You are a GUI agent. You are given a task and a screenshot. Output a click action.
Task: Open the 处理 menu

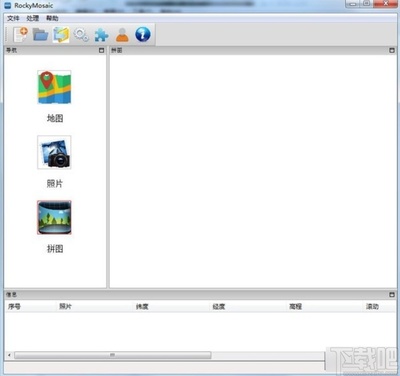point(33,18)
